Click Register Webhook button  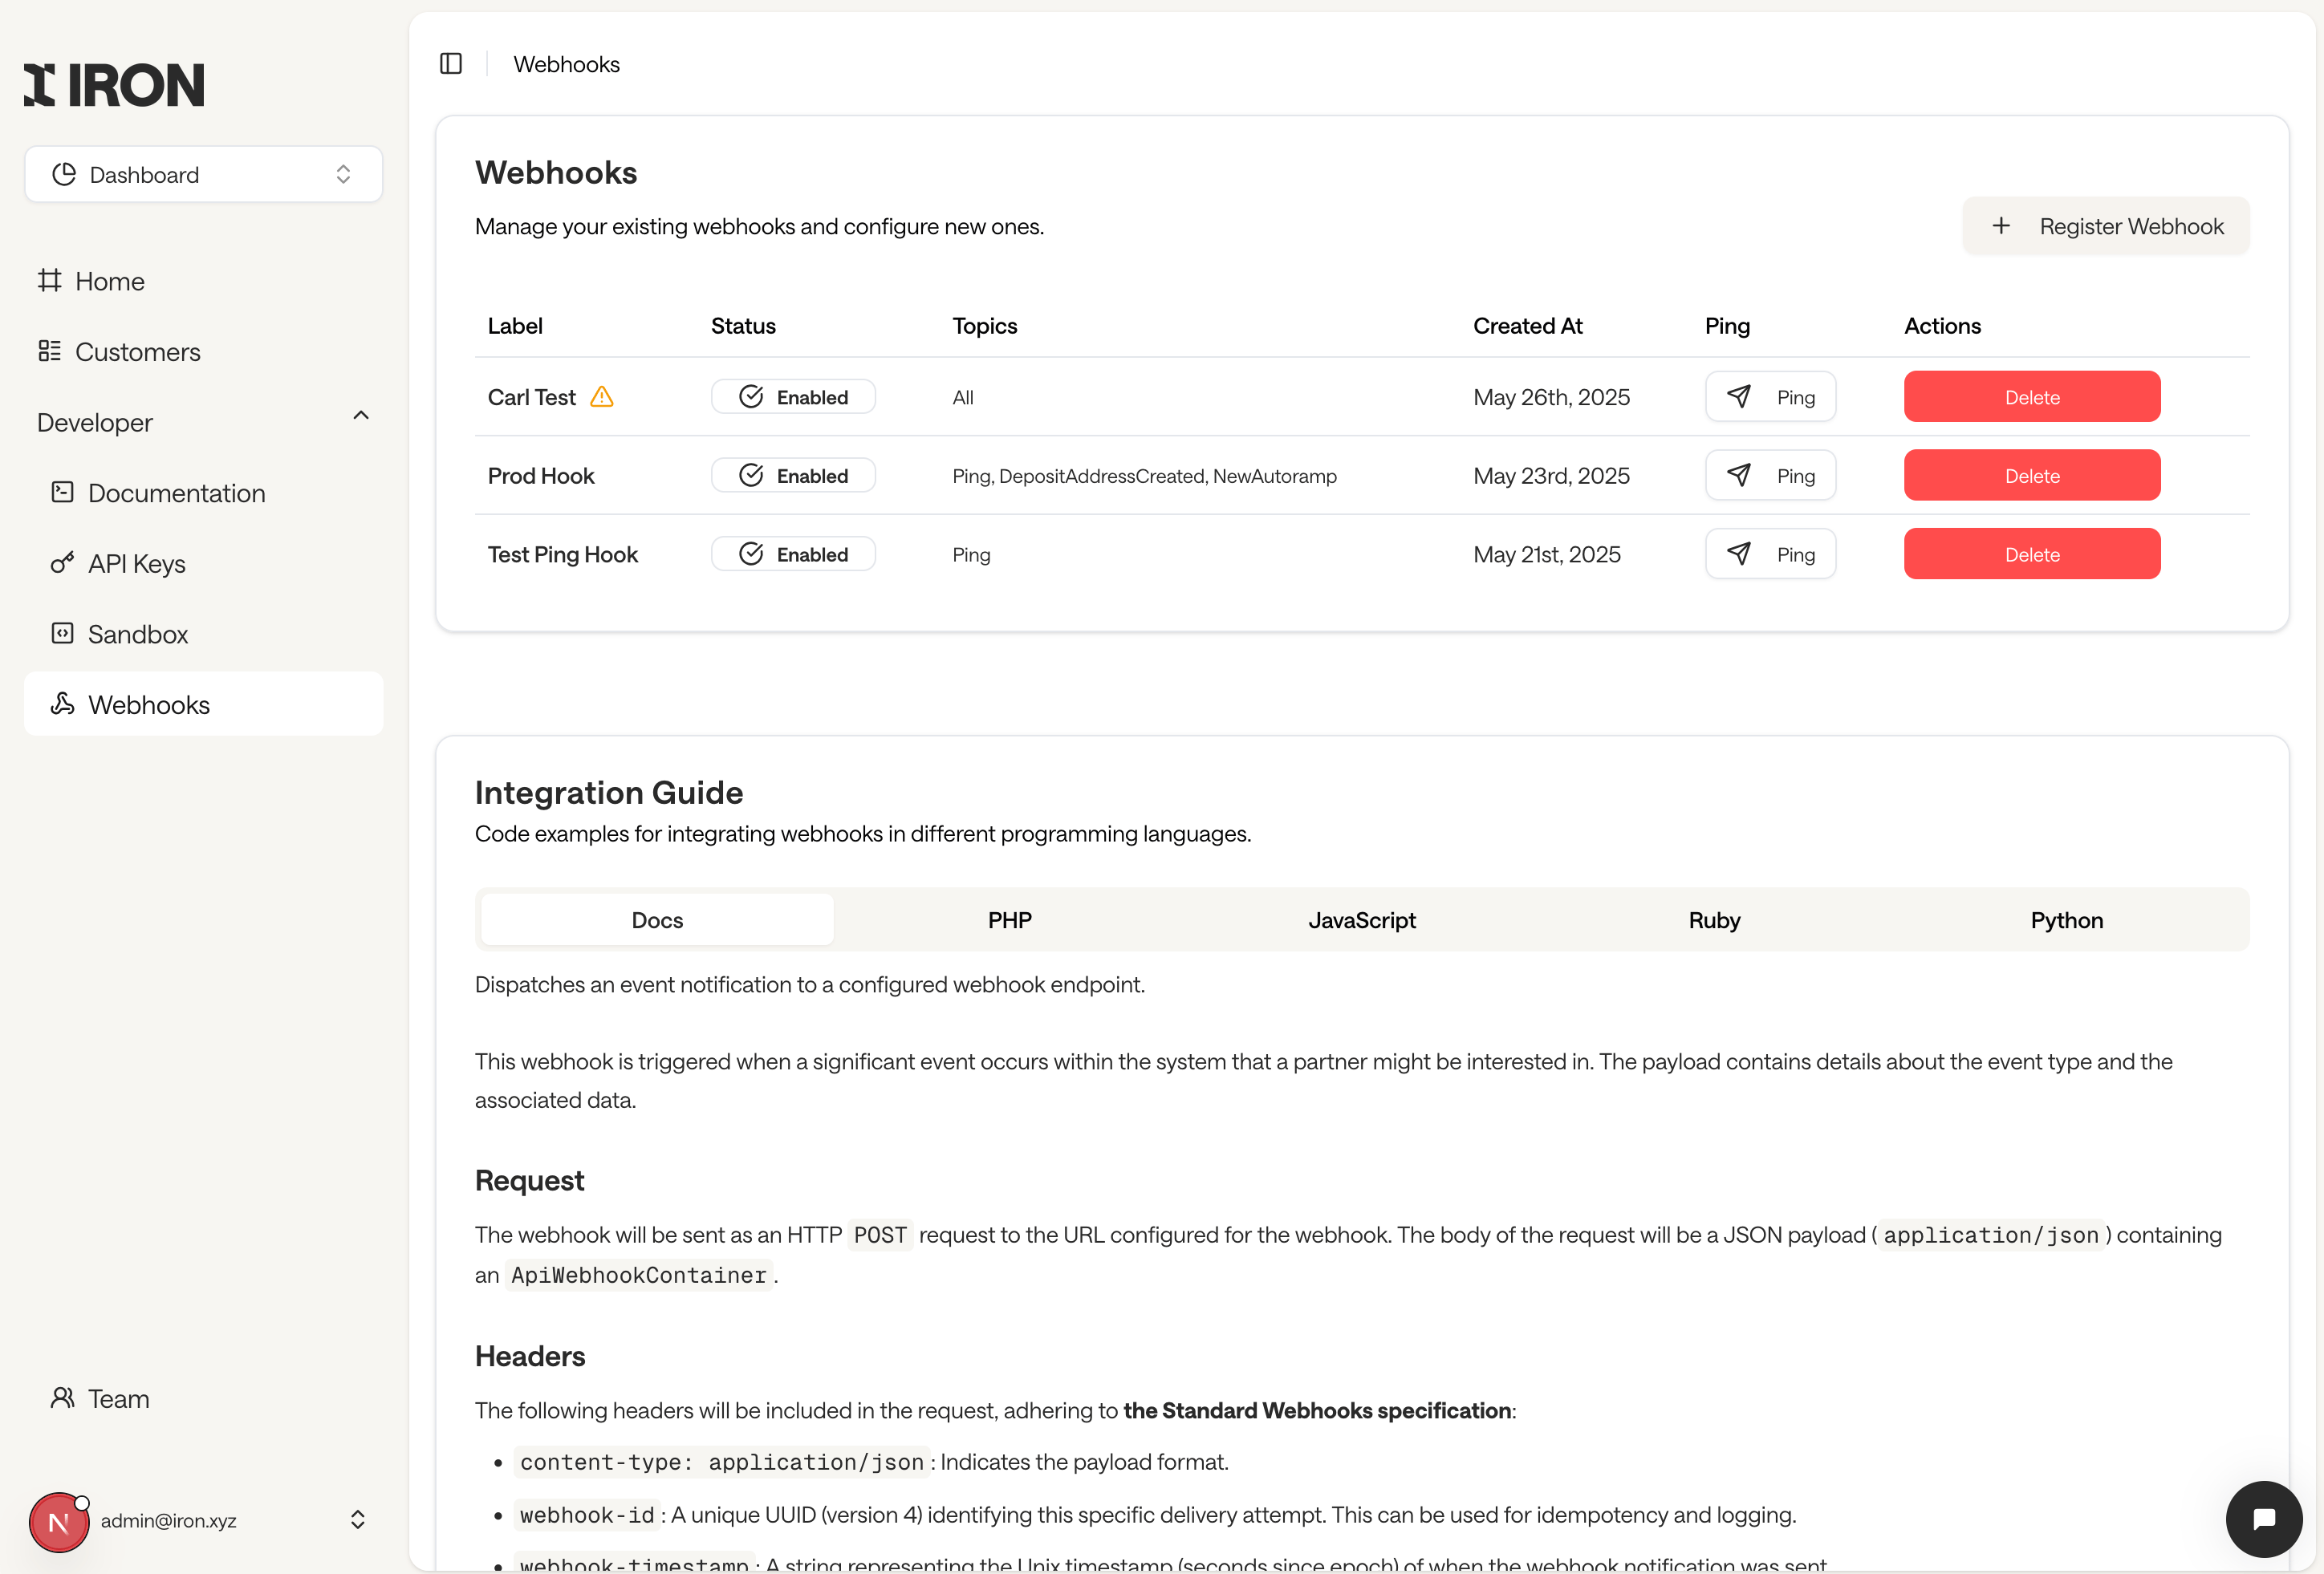click(2106, 226)
